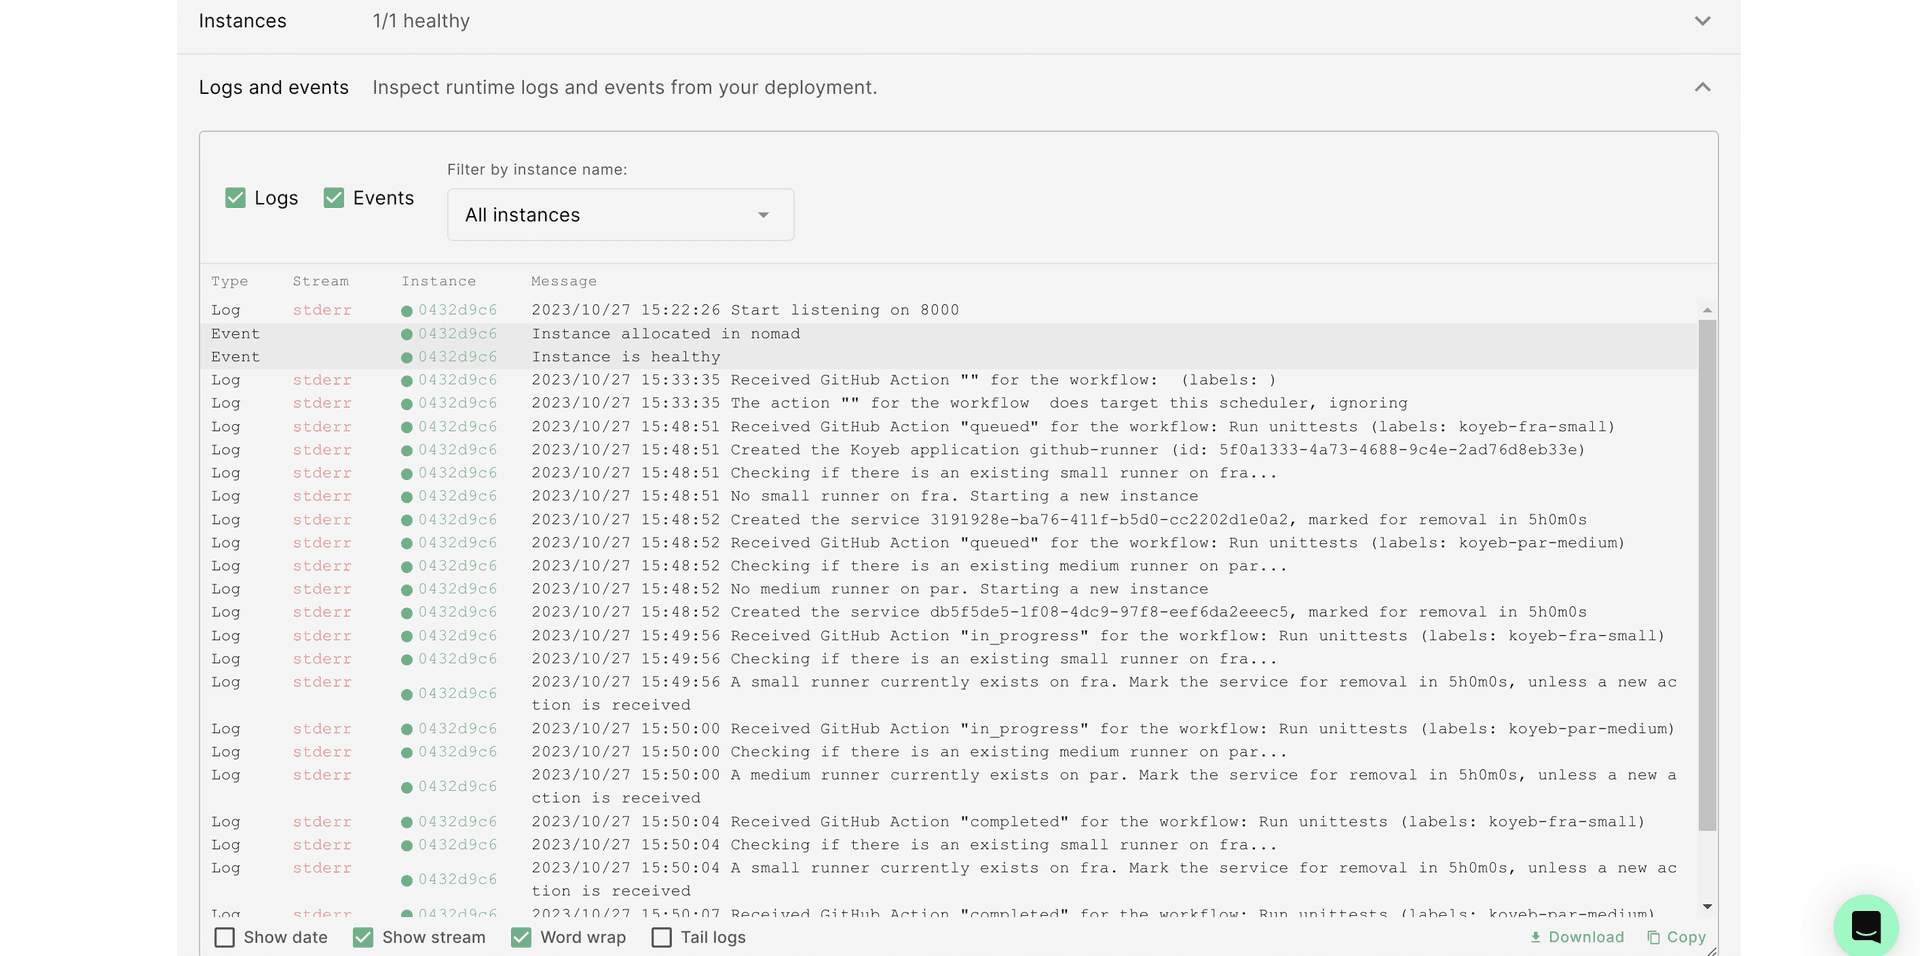Image resolution: width=1920 pixels, height=956 pixels.
Task: Turn off Word wrap checkbox
Action: tap(521, 937)
